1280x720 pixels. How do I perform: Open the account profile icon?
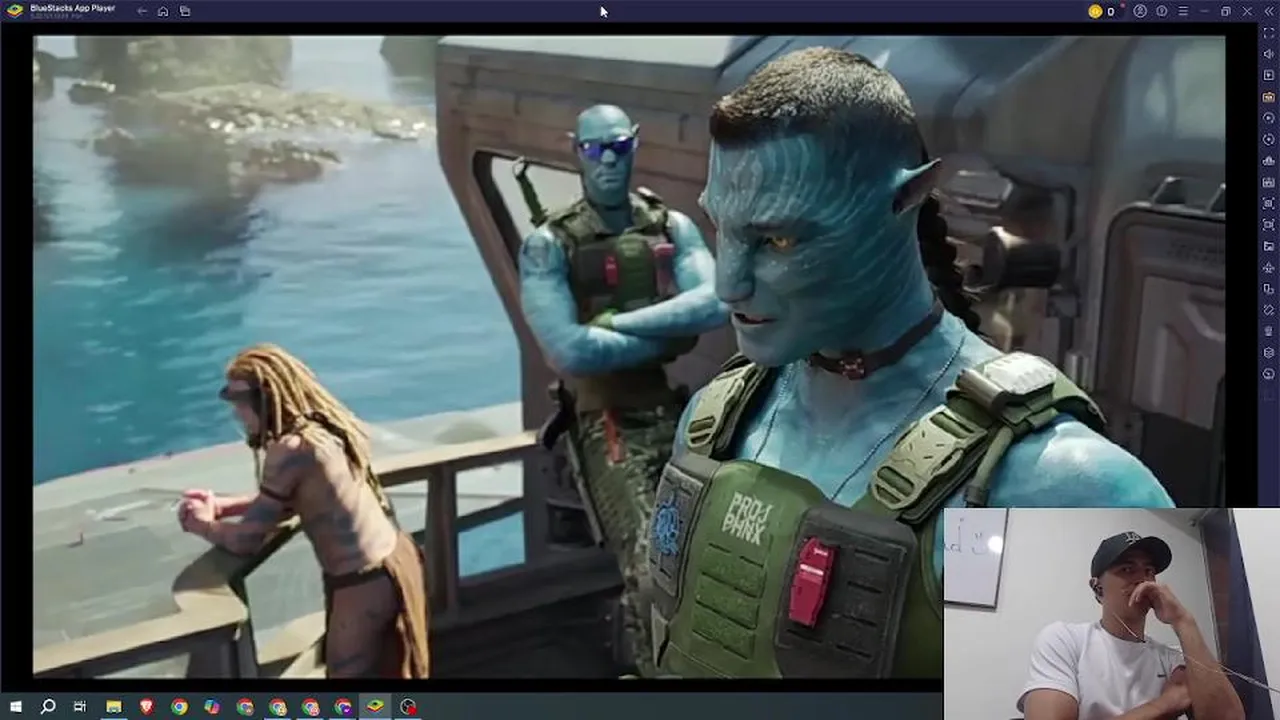coord(1140,11)
